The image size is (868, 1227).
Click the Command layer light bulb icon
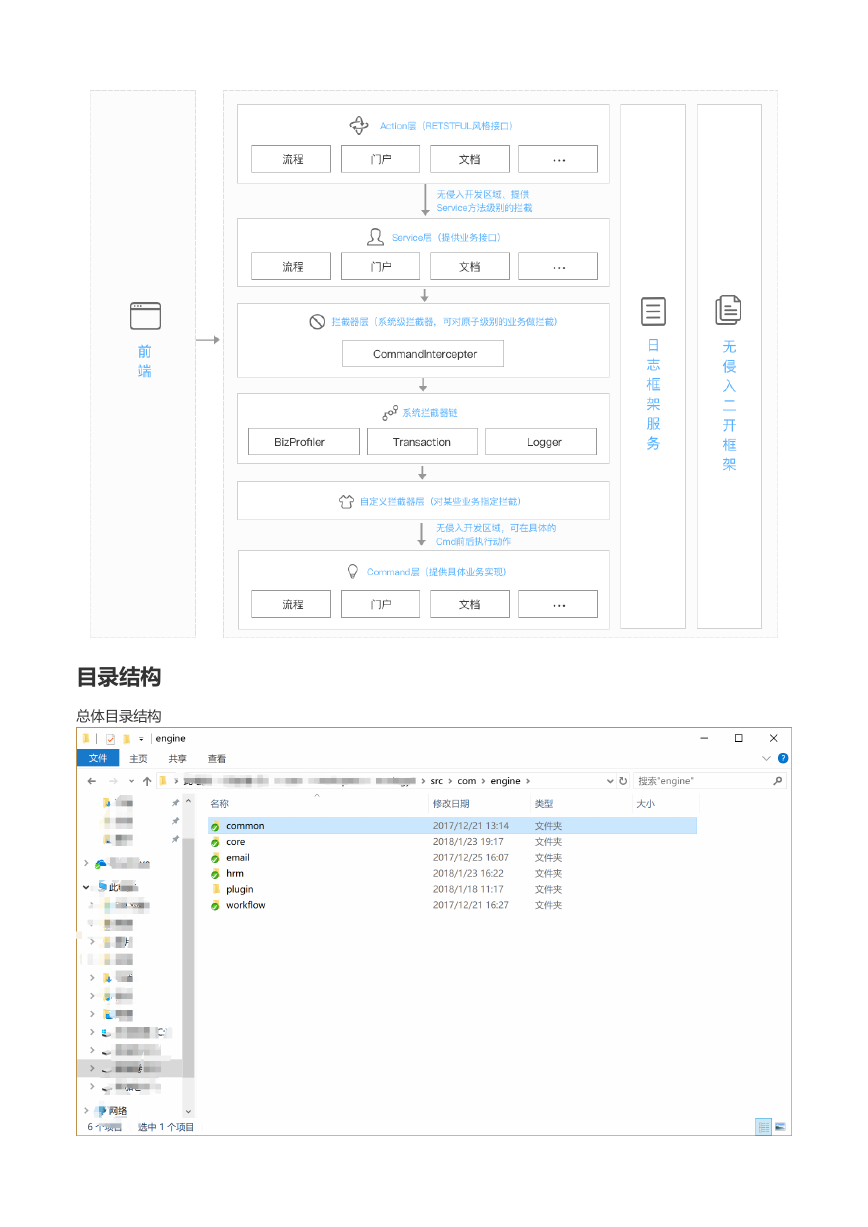click(352, 571)
